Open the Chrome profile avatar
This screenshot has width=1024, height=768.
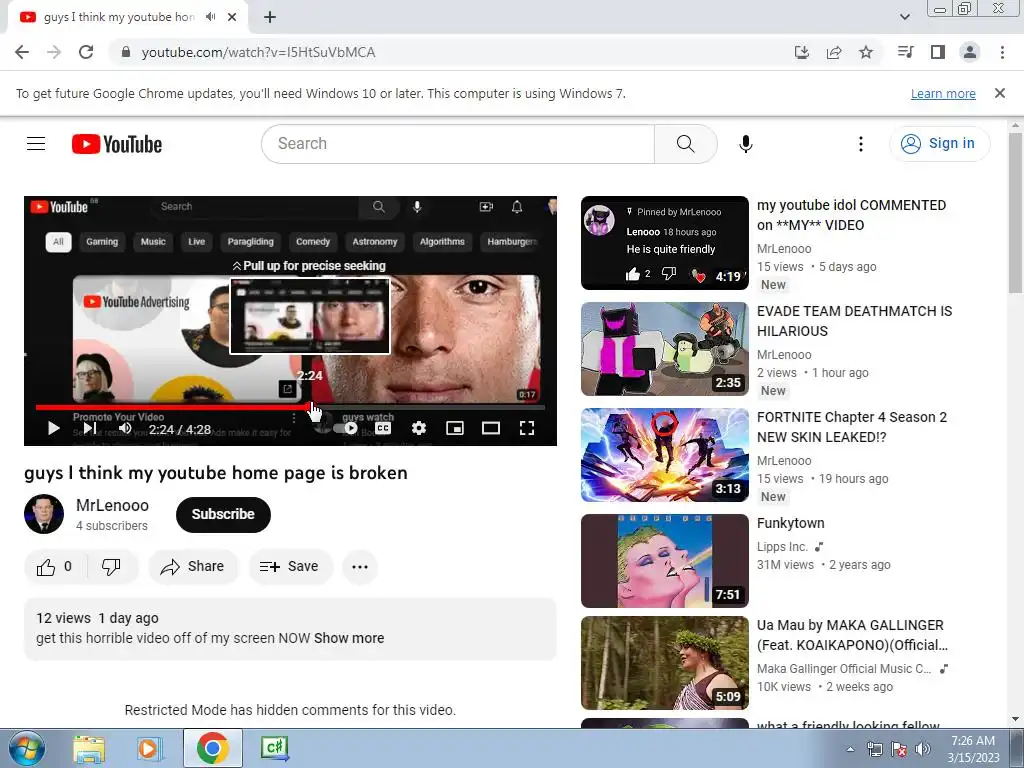970,52
